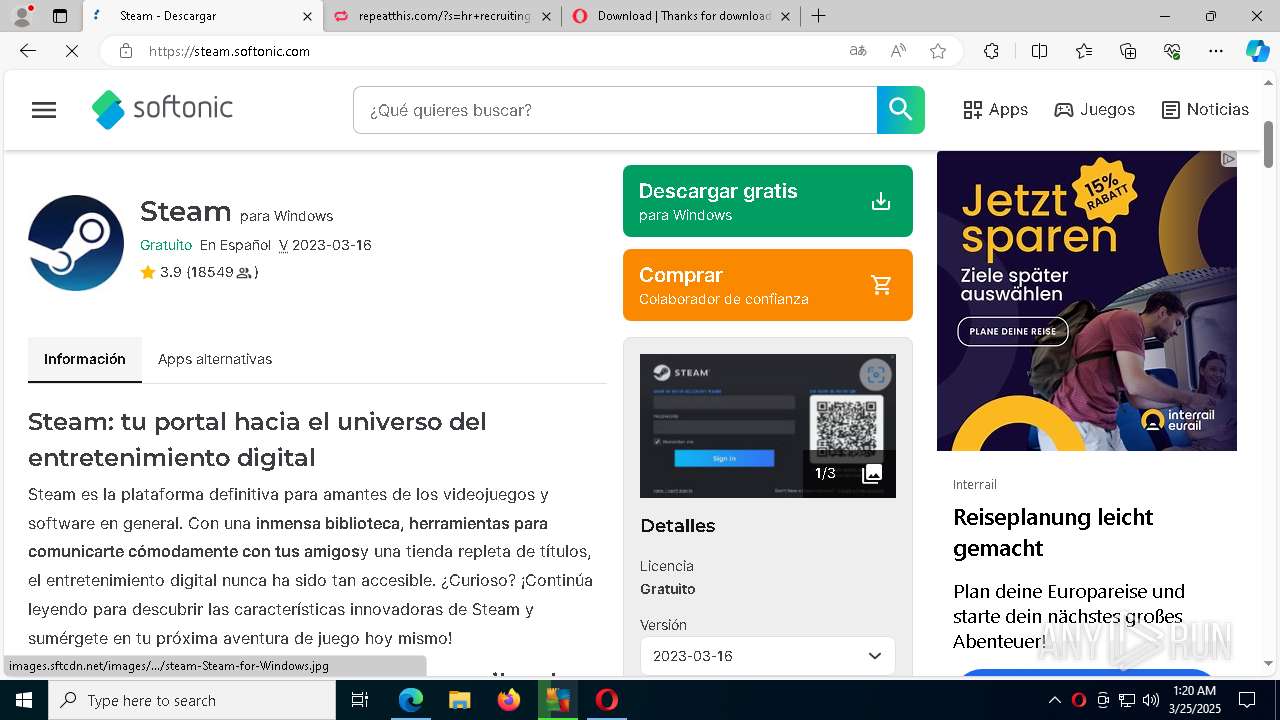Click the Steam app logo
The image size is (1280, 720).
[x=76, y=243]
